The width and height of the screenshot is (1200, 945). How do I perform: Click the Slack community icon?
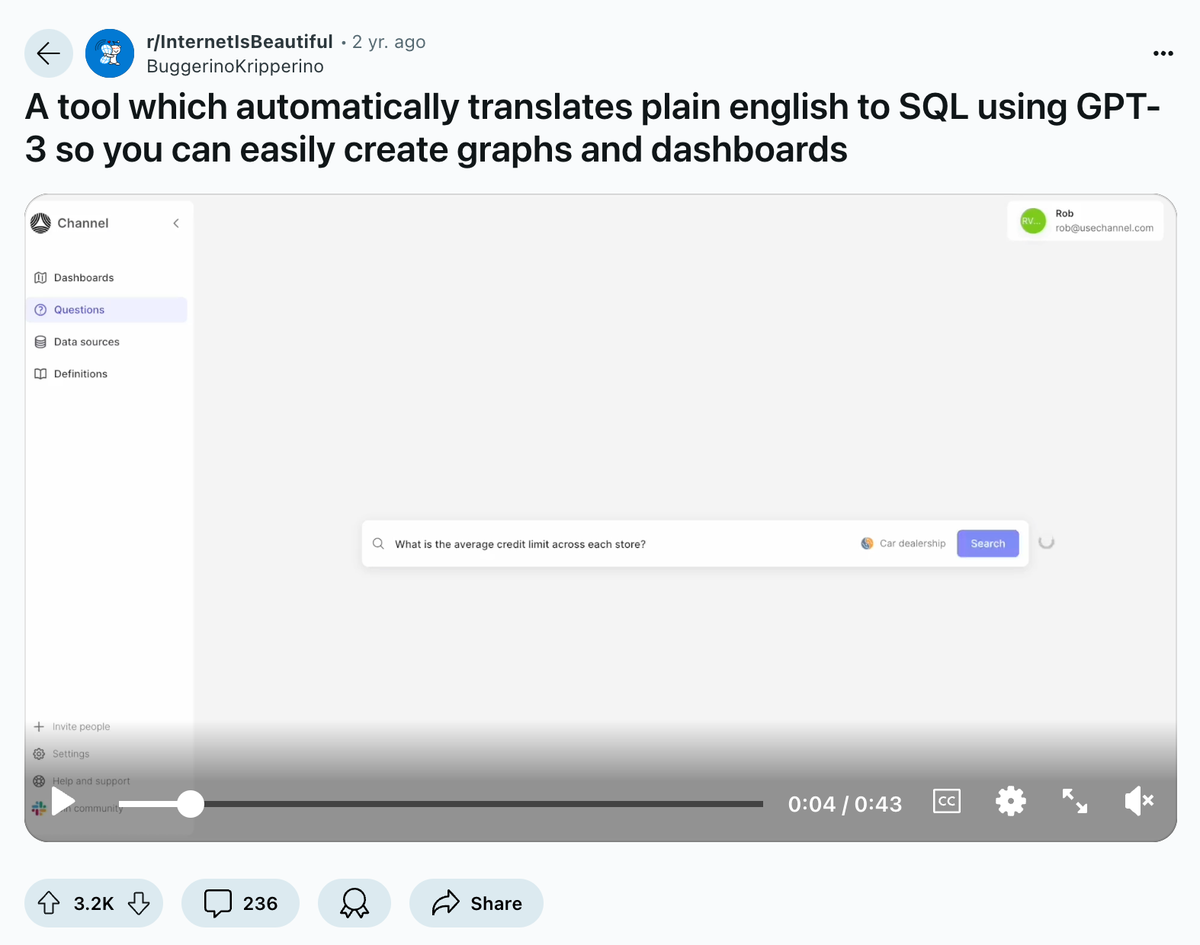39,808
